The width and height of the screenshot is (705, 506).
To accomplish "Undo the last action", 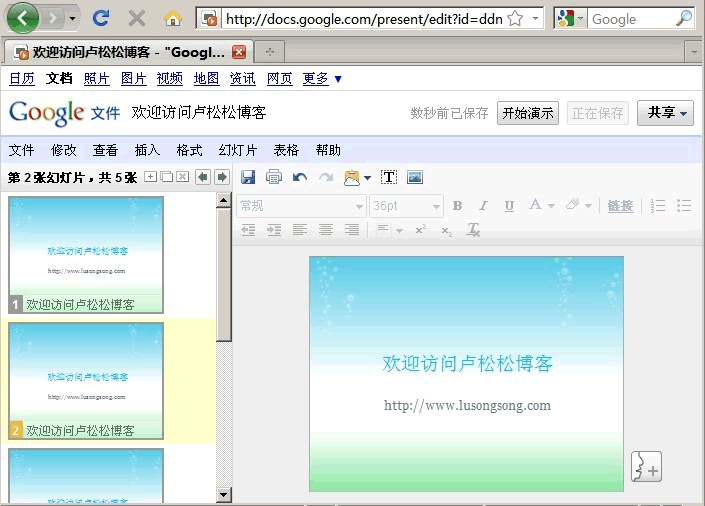I will 299,177.
